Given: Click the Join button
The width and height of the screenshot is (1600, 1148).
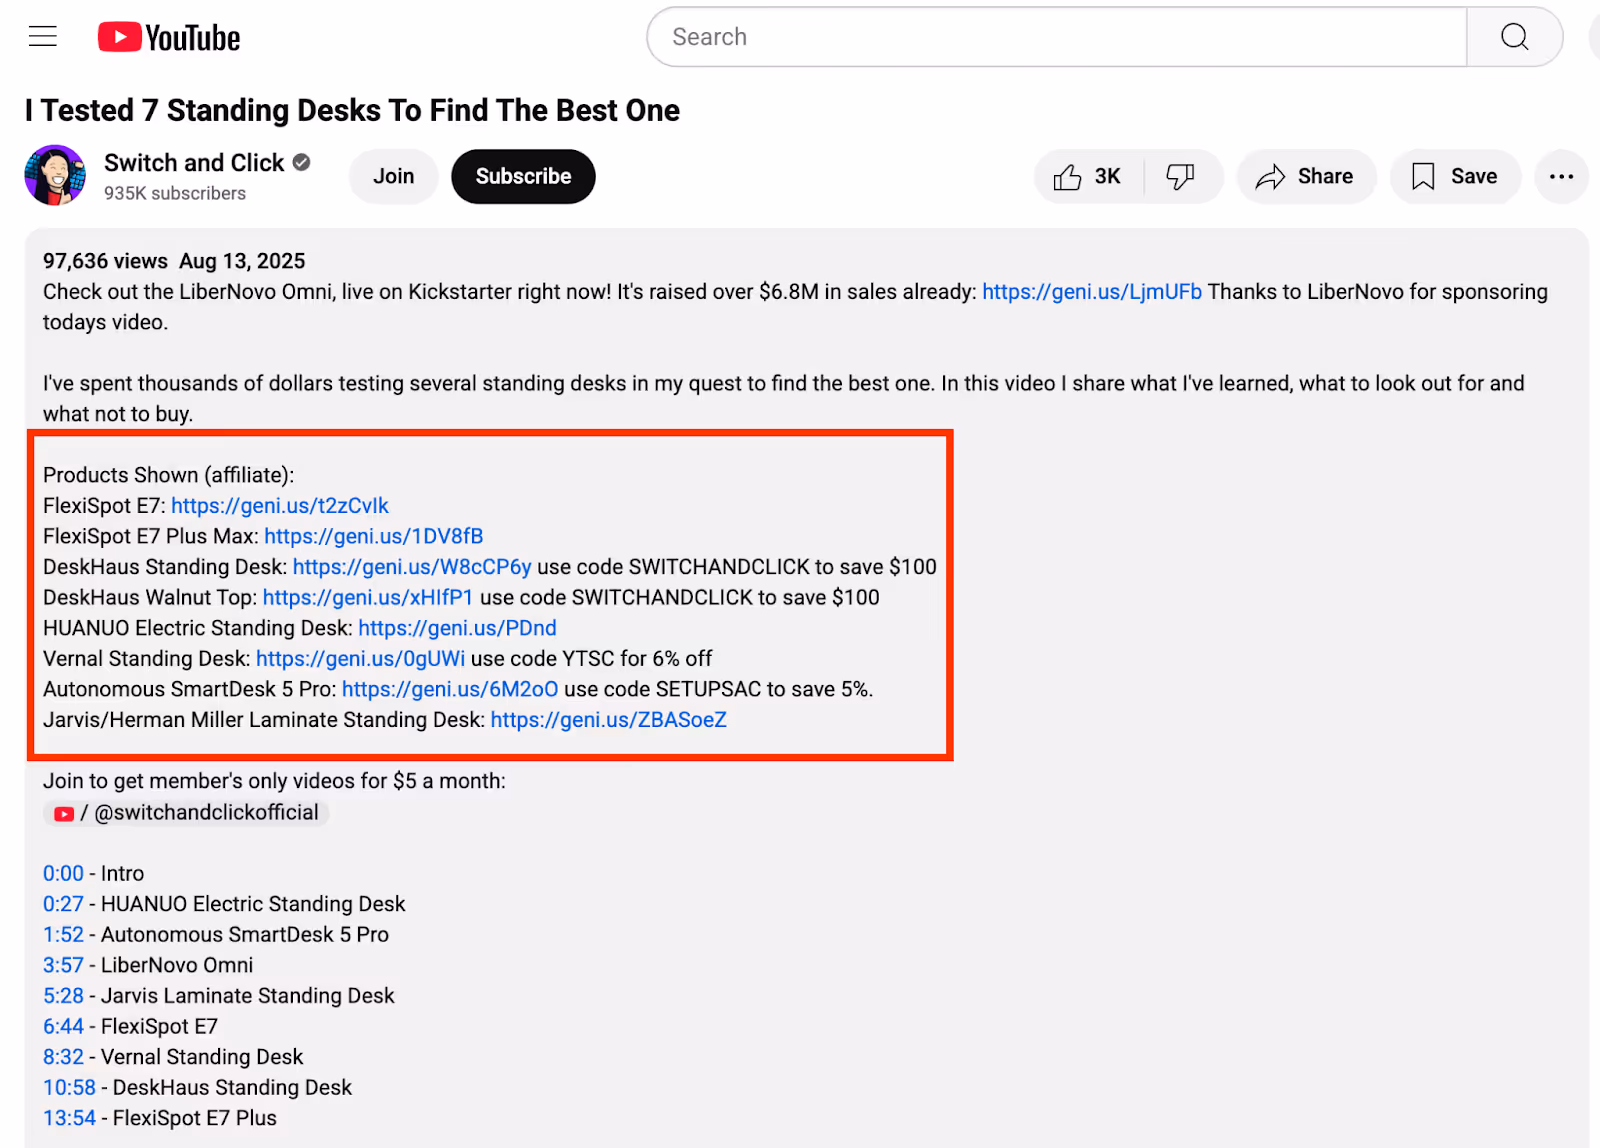Looking at the screenshot, I should click(393, 176).
